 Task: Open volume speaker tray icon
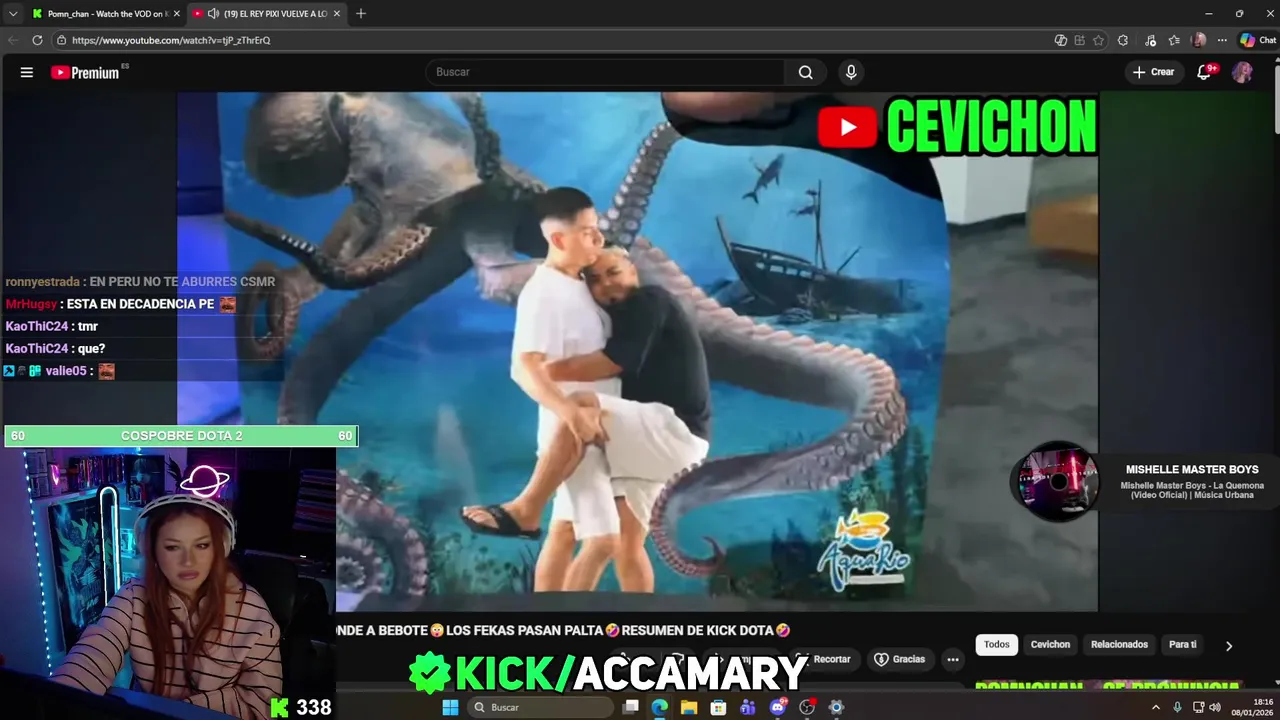coord(1215,707)
